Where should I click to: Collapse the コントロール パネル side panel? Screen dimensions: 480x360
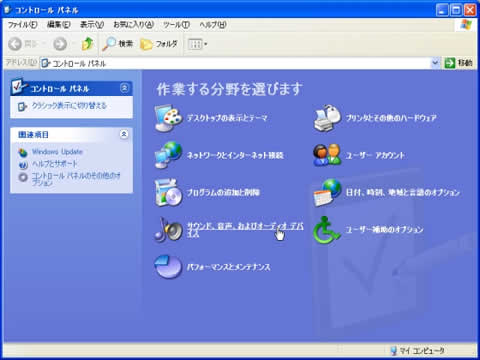[124, 88]
